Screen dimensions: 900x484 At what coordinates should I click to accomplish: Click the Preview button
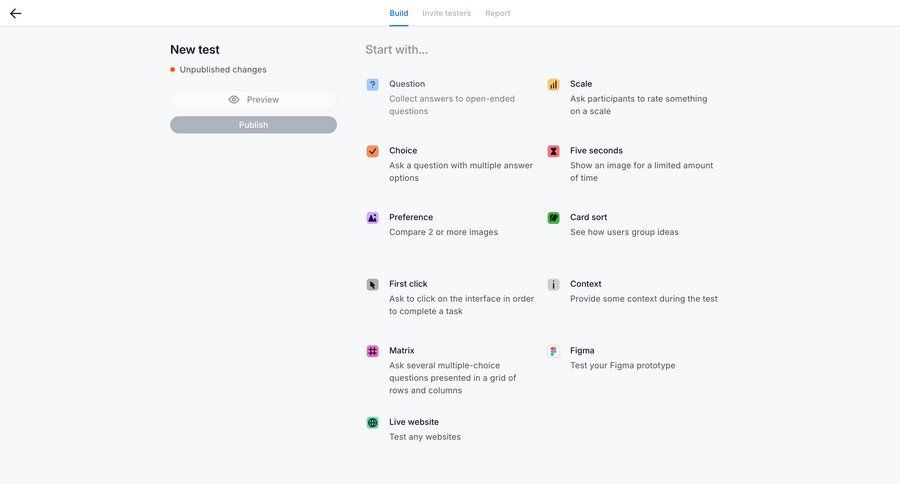coord(253,100)
